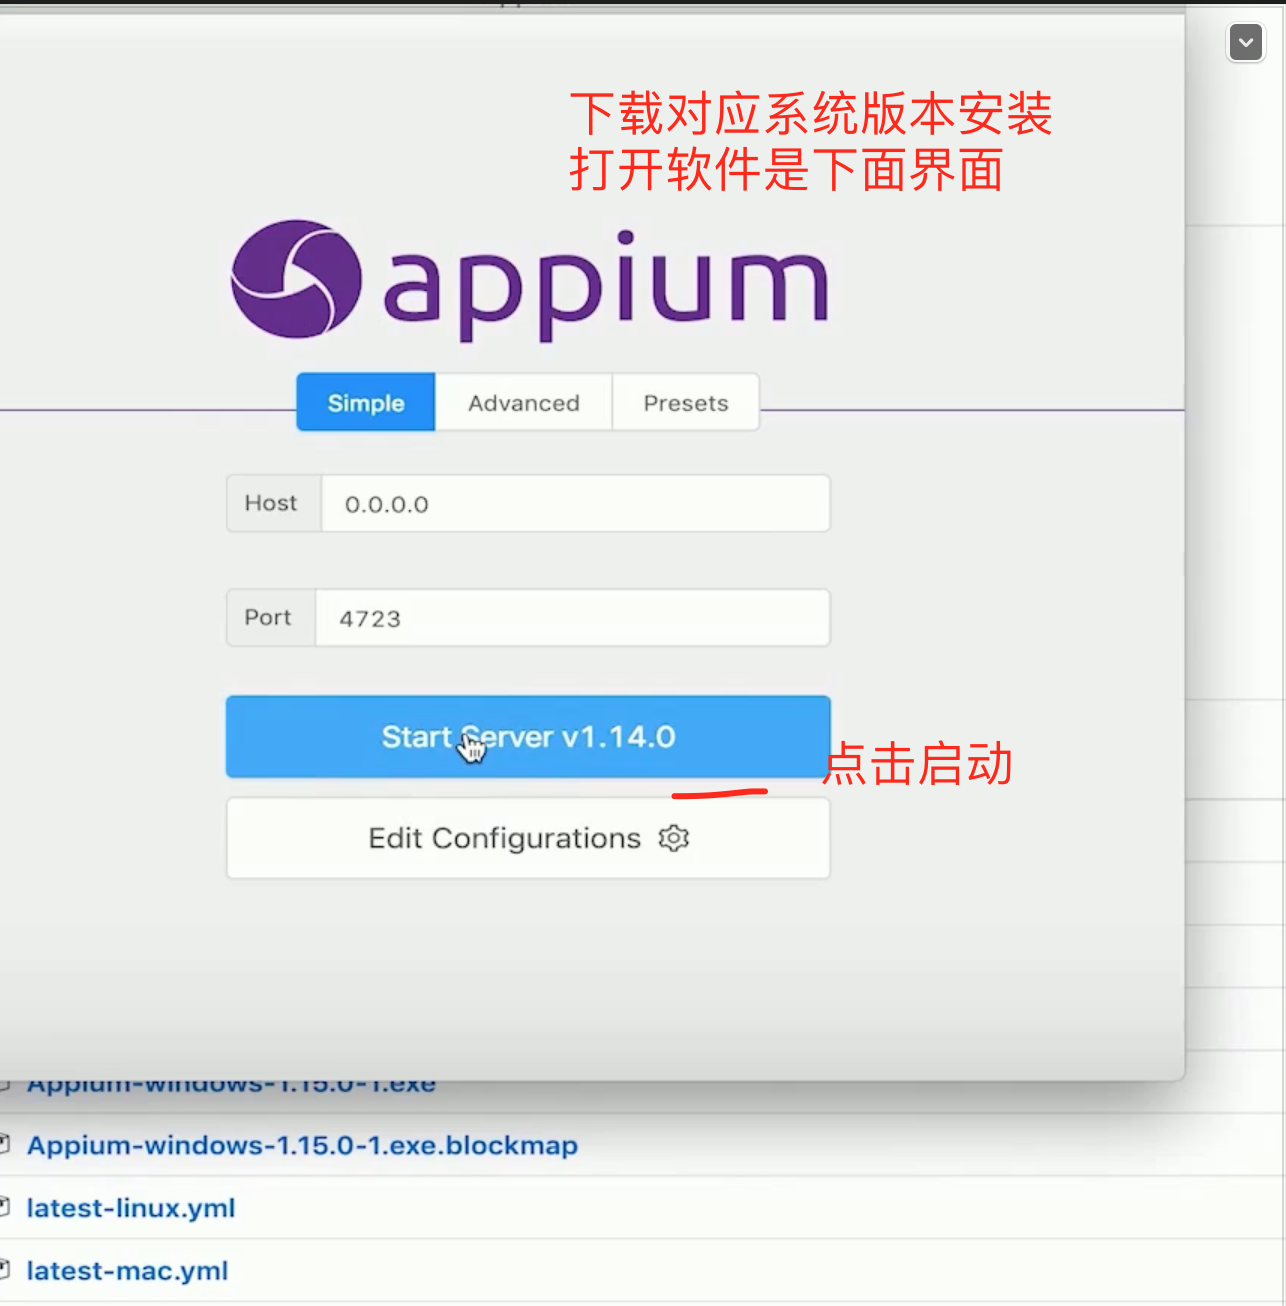
Task: Switch to the Advanced tab
Action: point(524,402)
